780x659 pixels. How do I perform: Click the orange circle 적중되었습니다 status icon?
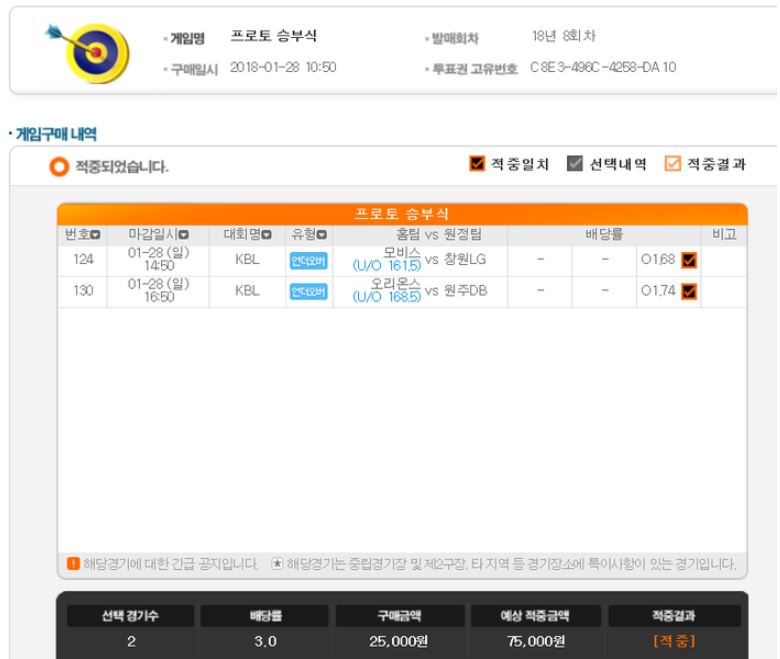point(59,167)
